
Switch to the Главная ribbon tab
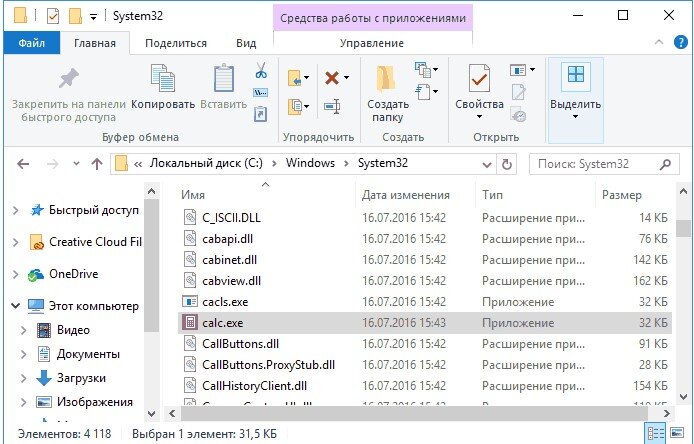[95, 43]
